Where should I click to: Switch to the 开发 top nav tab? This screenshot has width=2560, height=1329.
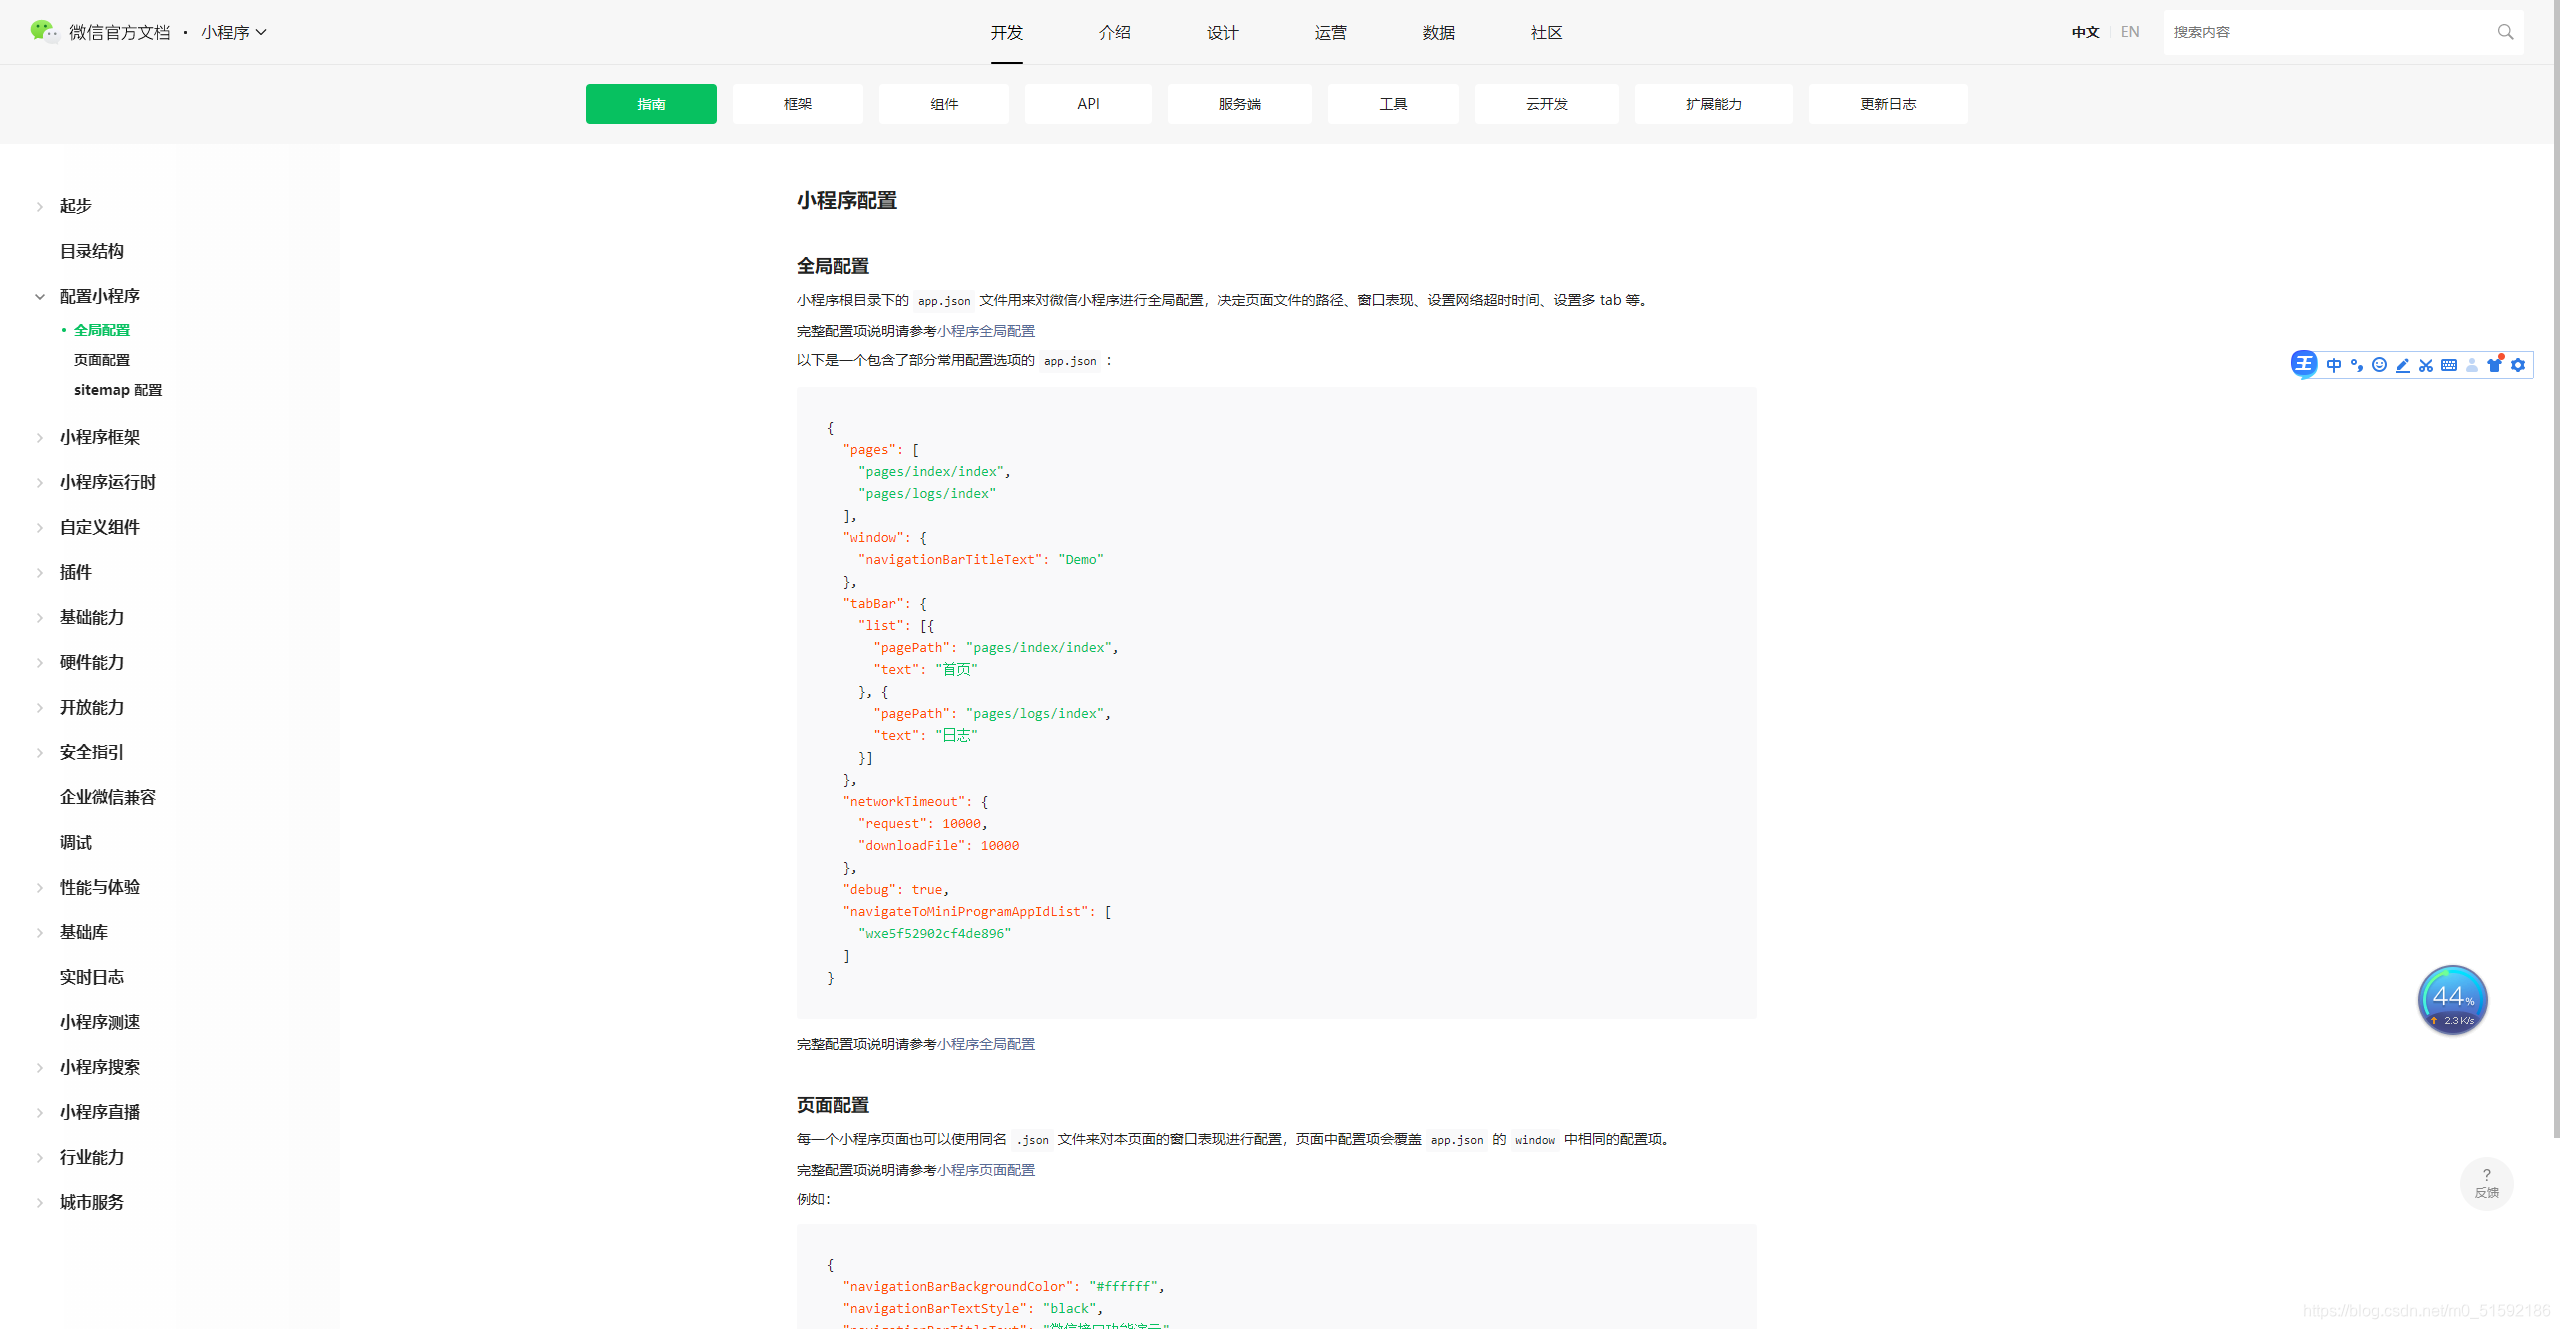(1007, 32)
